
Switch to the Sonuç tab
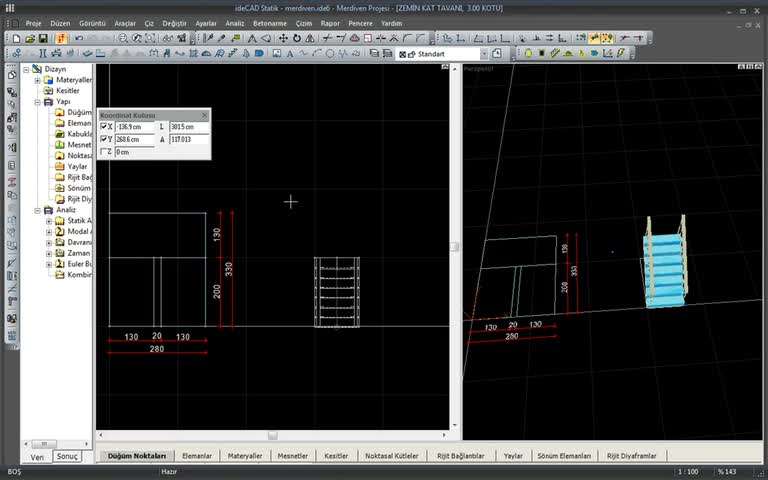point(67,456)
